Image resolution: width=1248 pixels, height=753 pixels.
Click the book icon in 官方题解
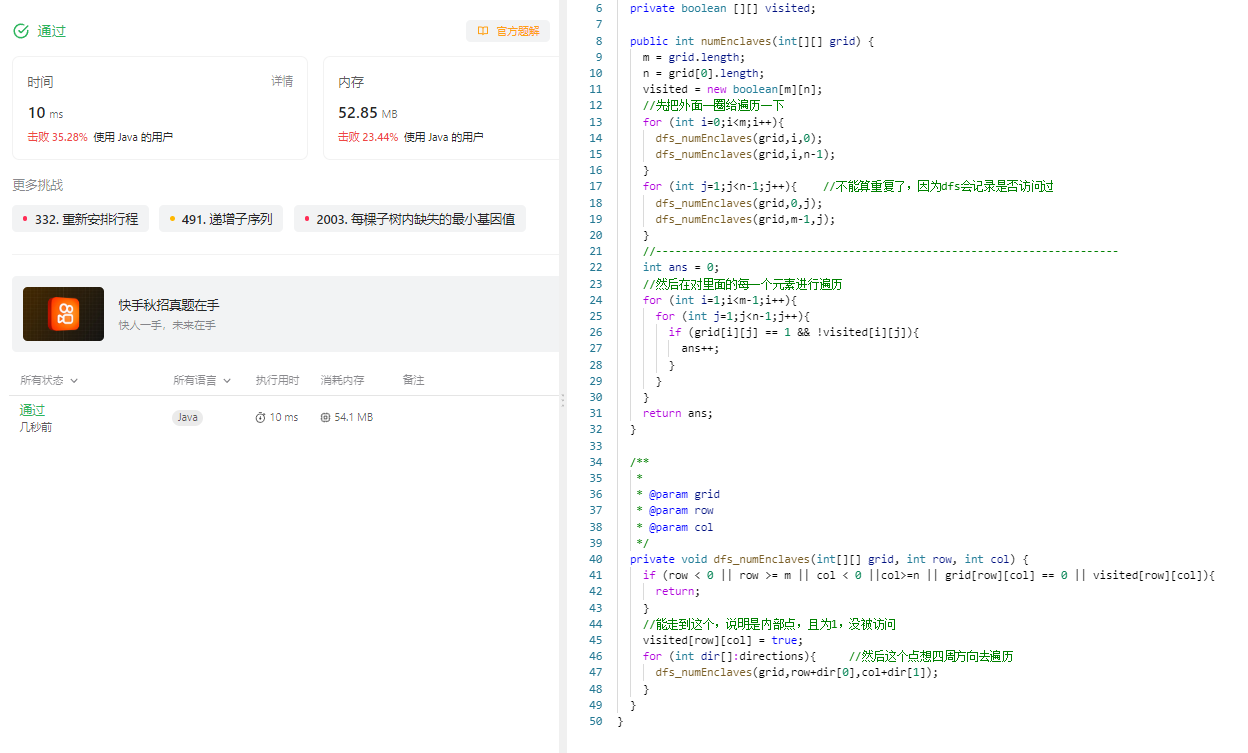coord(483,31)
